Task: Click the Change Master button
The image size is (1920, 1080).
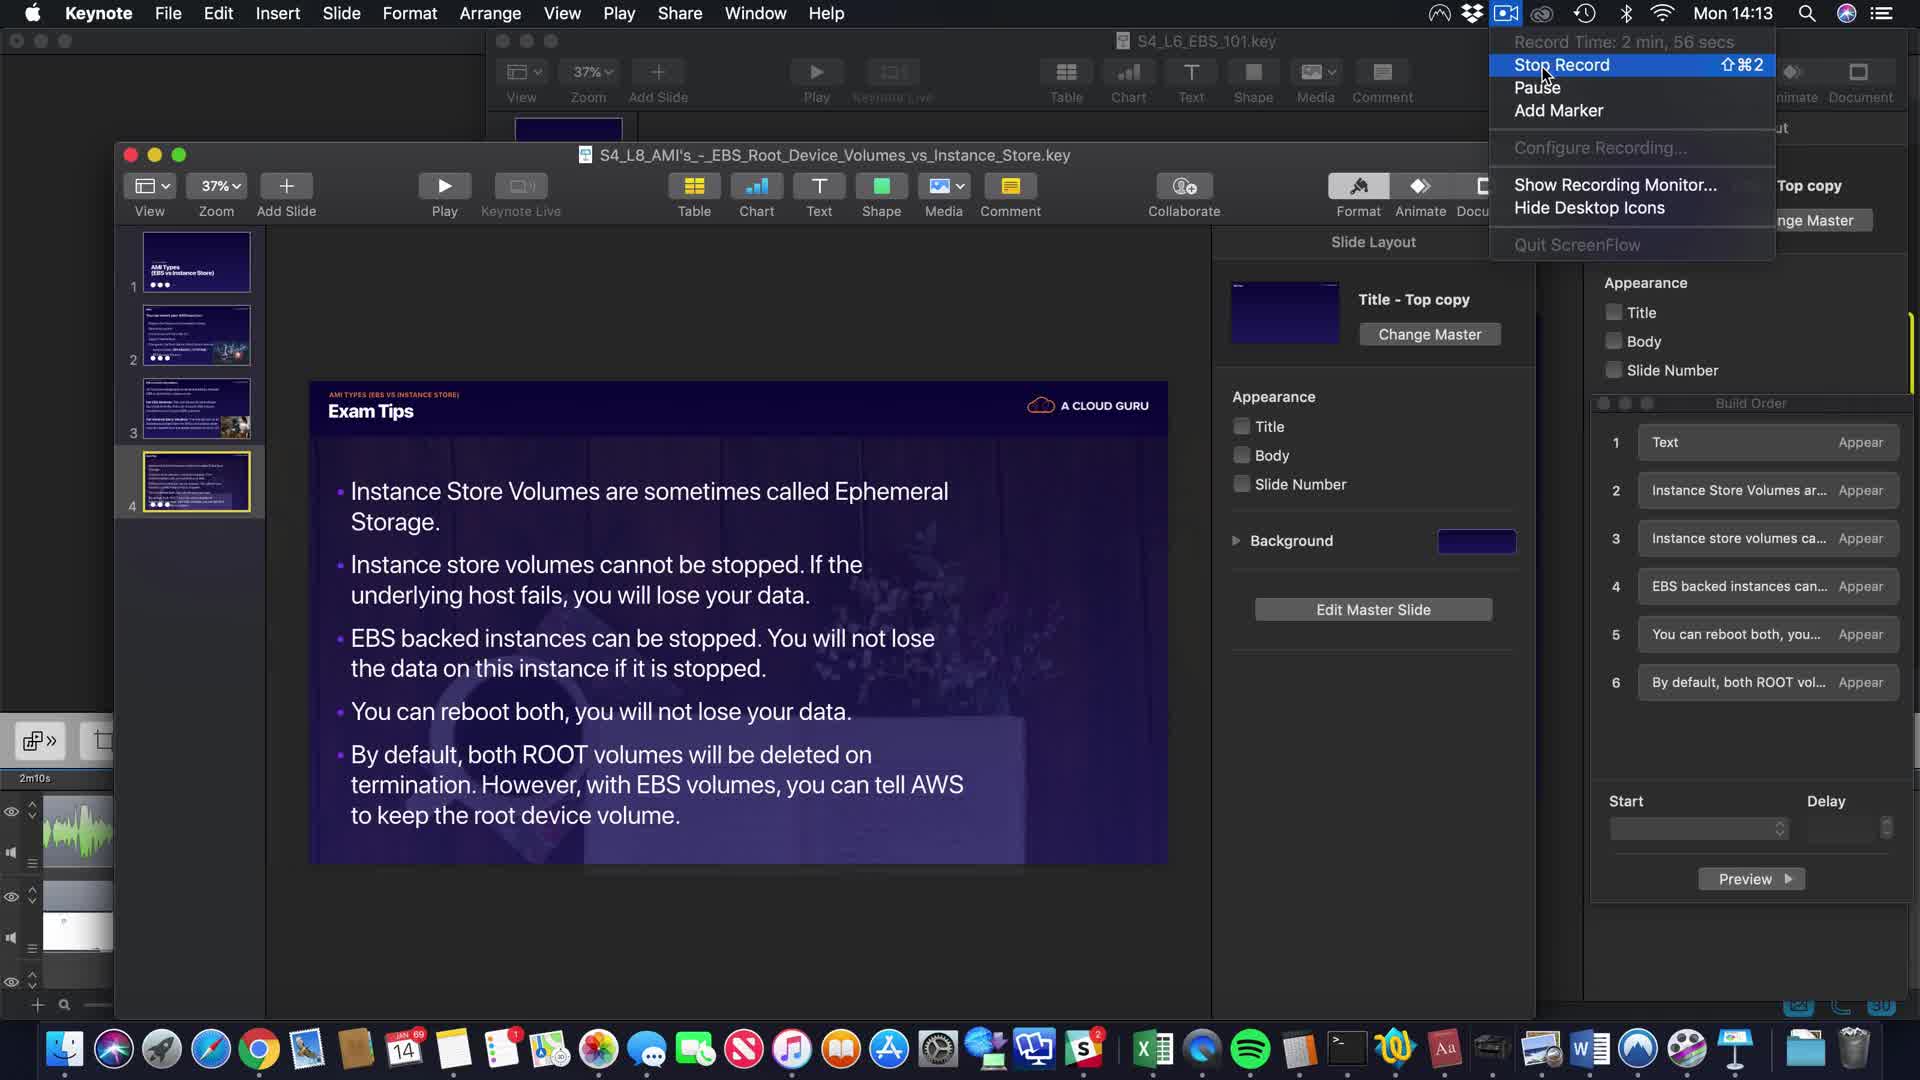Action: point(1429,335)
